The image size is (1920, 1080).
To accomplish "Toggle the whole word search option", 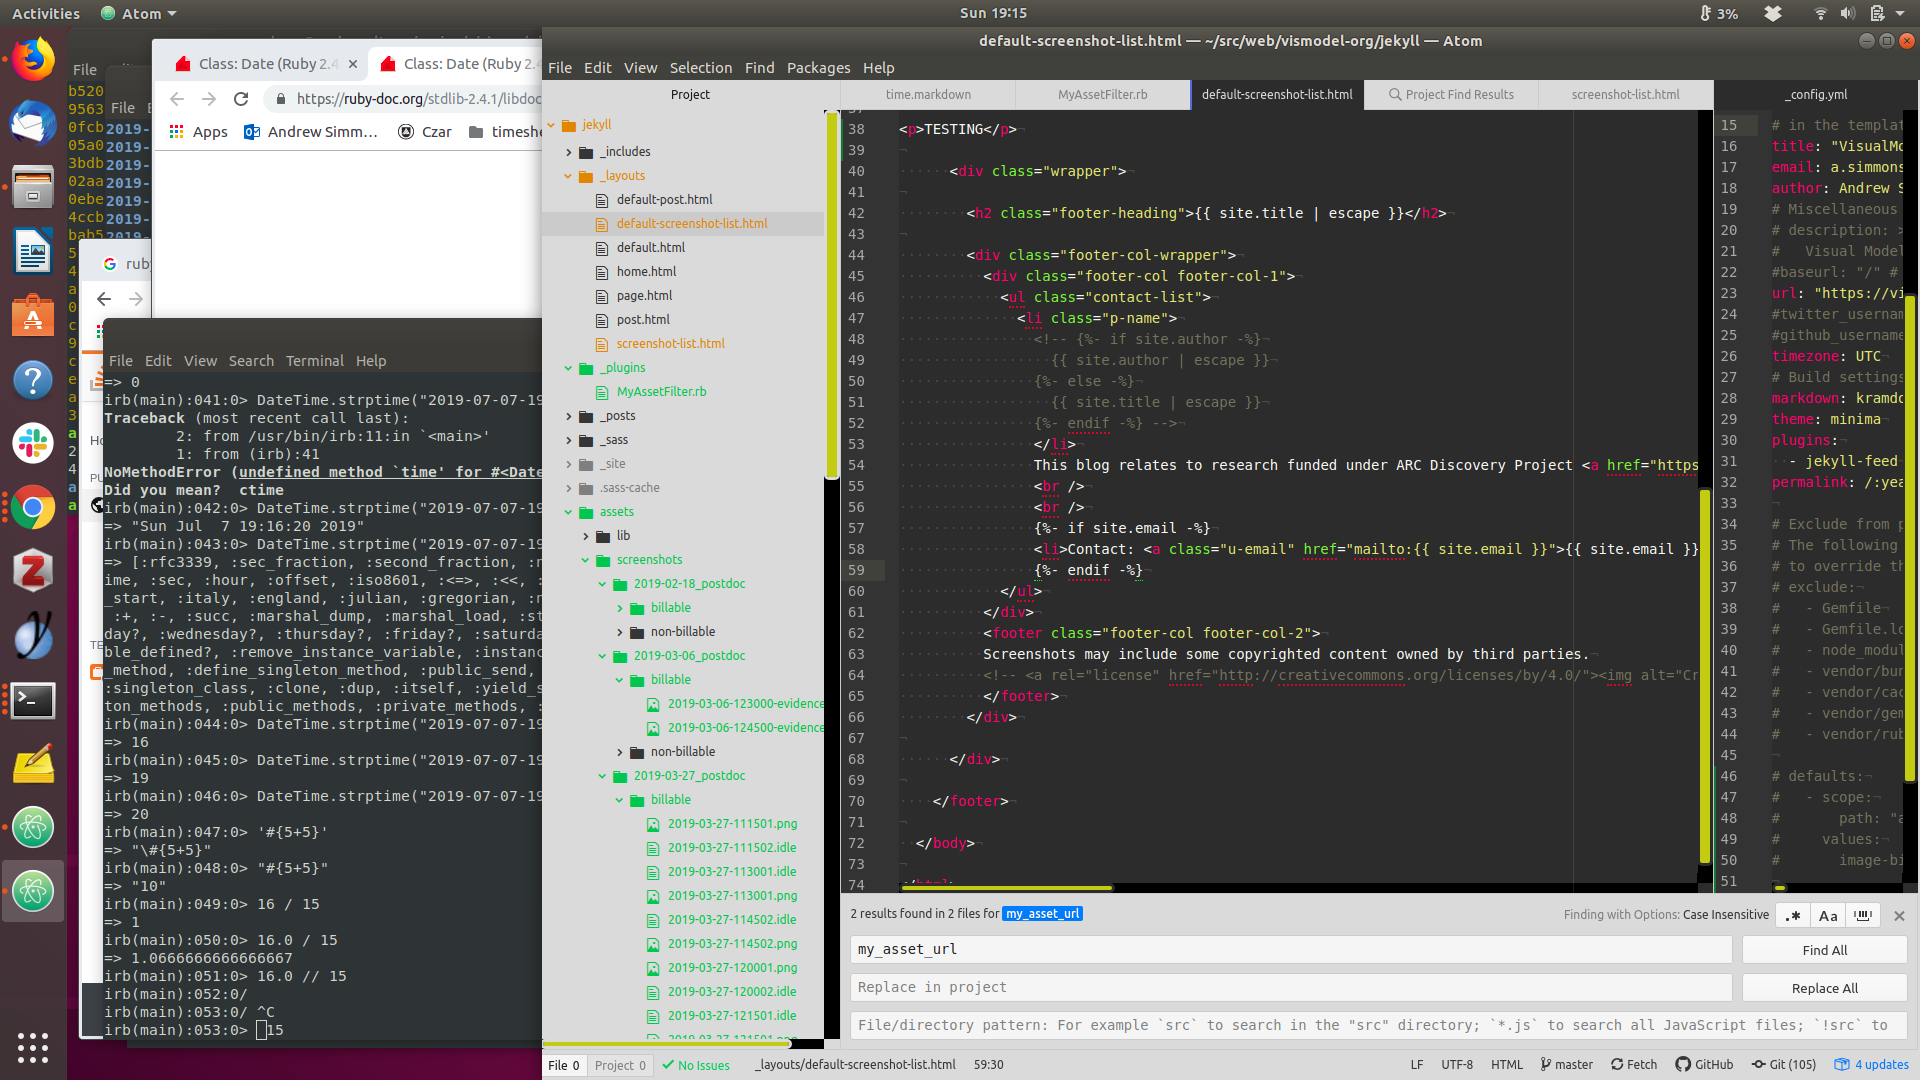I will click(1862, 915).
